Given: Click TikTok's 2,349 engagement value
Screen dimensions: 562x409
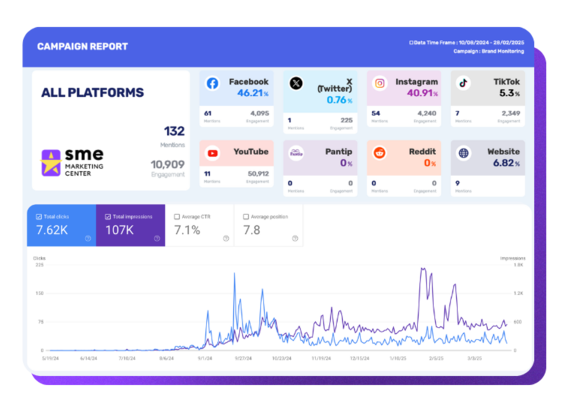Looking at the screenshot, I should (511, 113).
